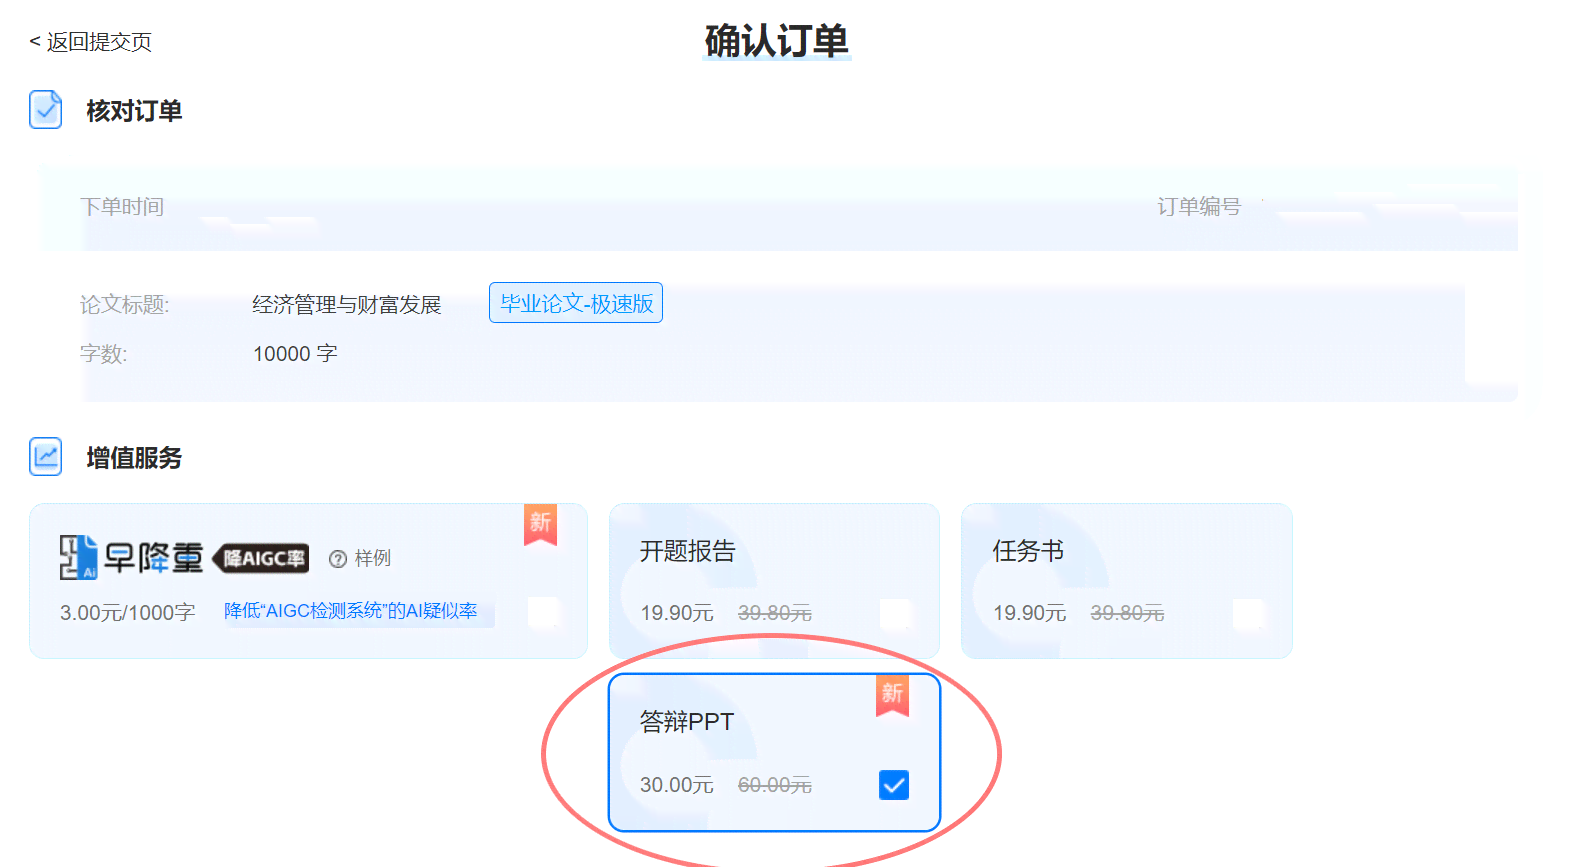The width and height of the screenshot is (1573, 867).
Task: Click the 早降重 logo icon
Action: click(78, 557)
